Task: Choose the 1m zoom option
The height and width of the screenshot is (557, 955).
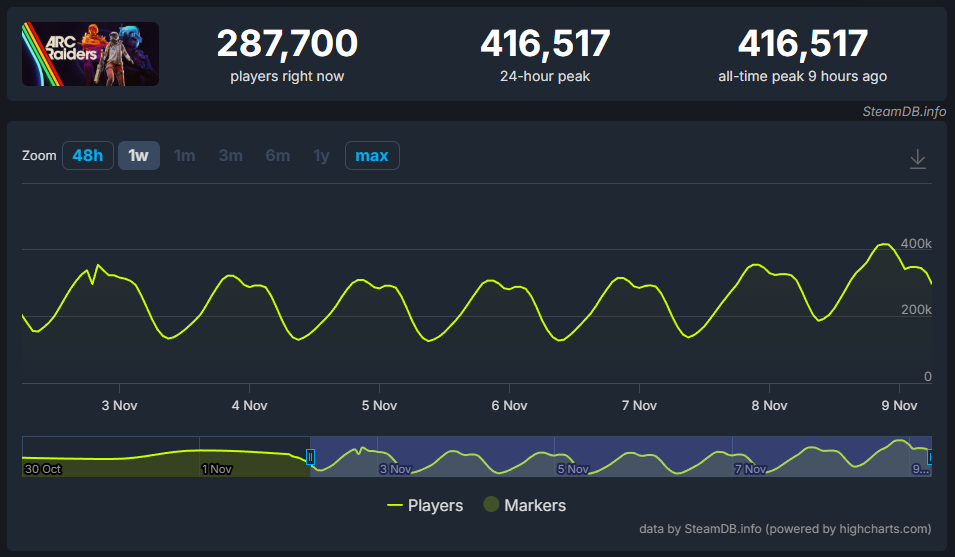Action: (x=184, y=156)
